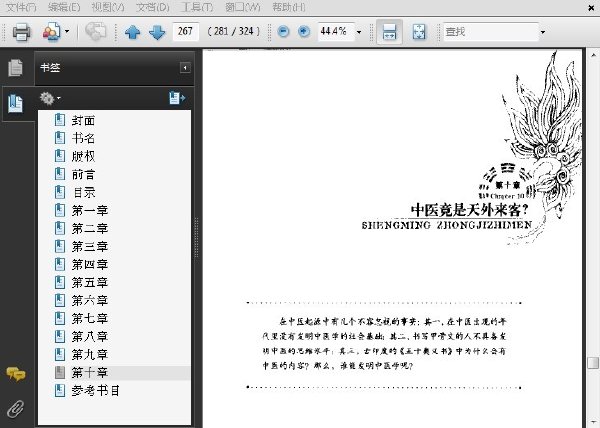Open bookmark options gear menu
The height and width of the screenshot is (428, 600).
[x=50, y=98]
